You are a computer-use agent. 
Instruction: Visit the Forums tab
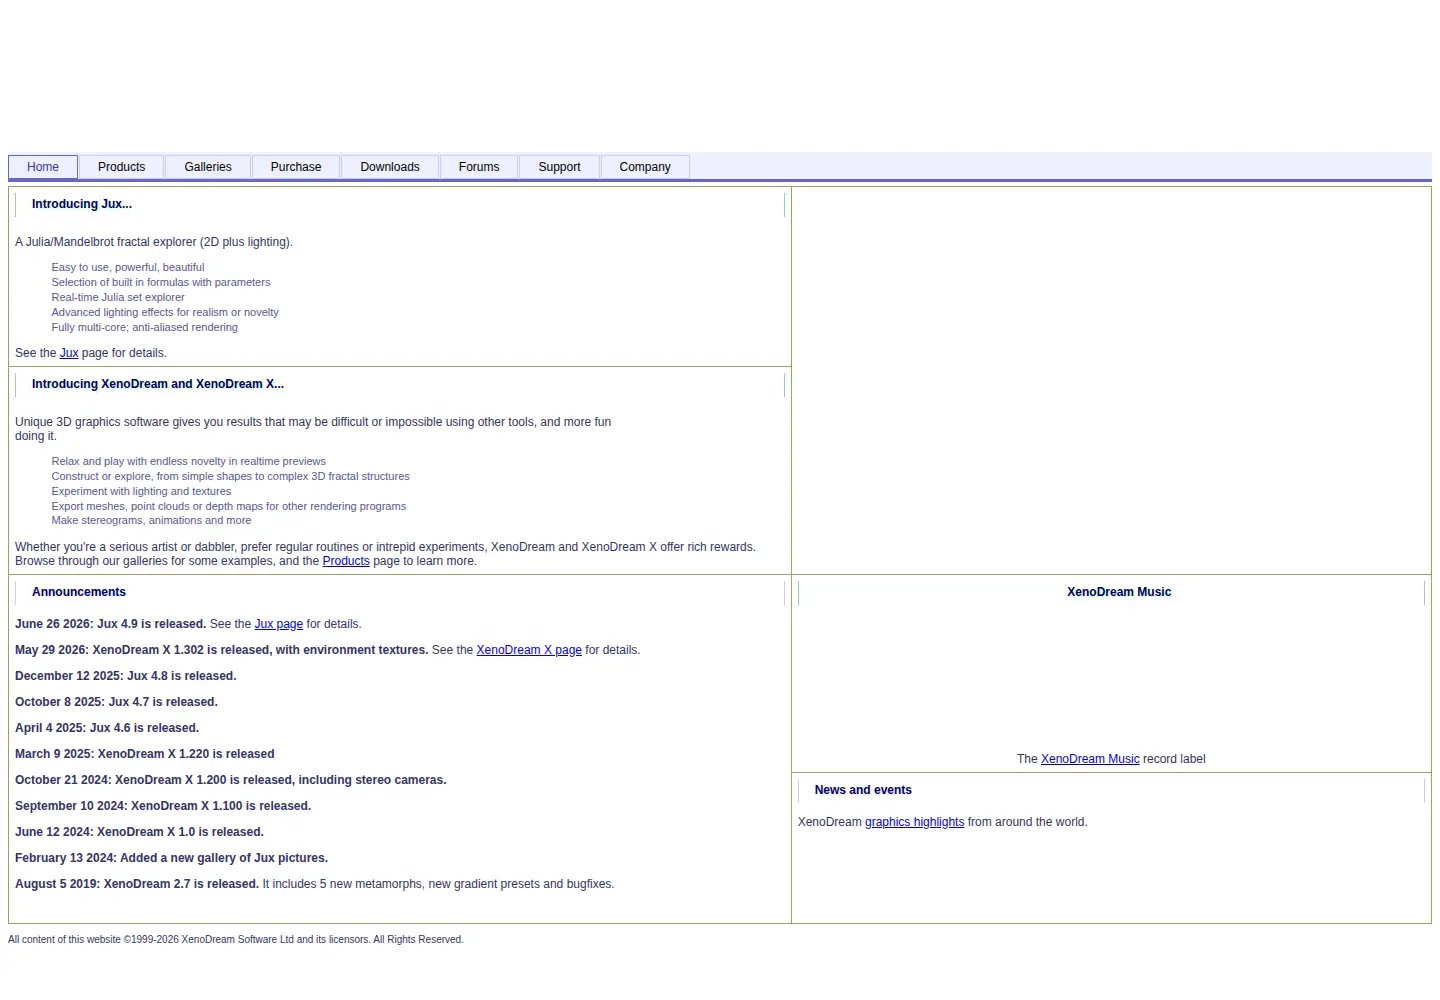coord(479,167)
